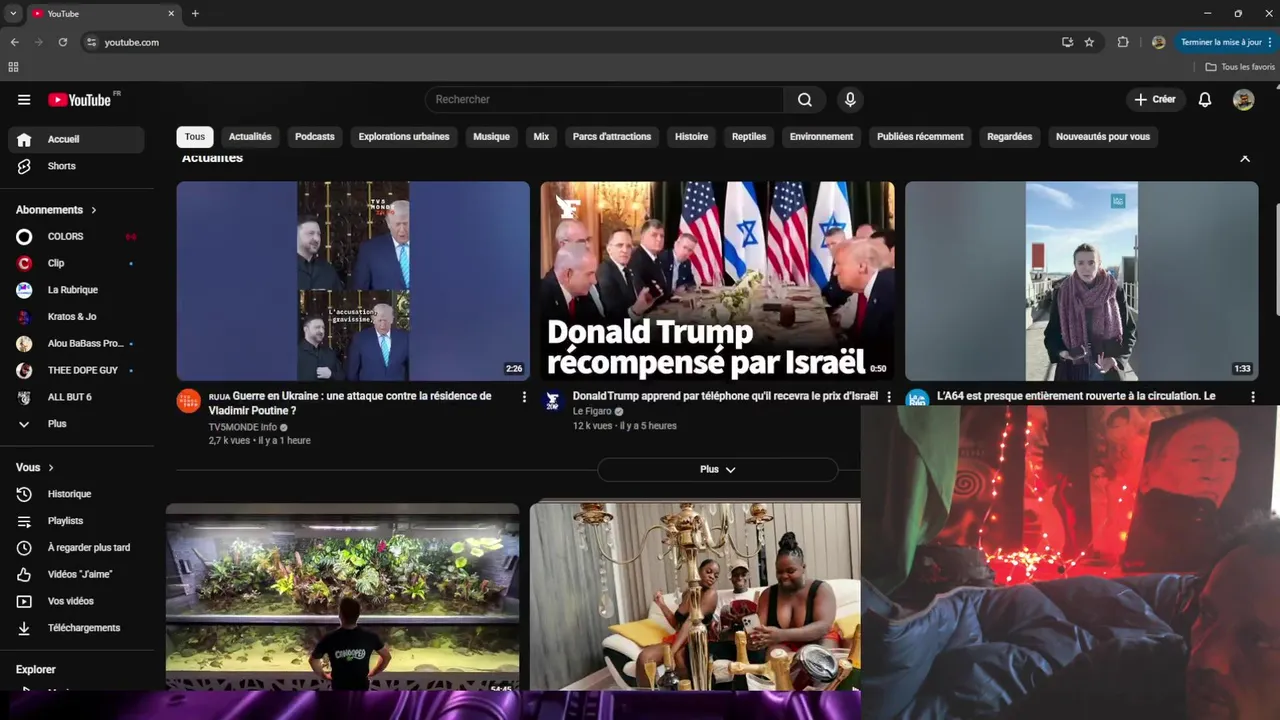Select the Histoire filter chip
This screenshot has width=1280, height=720.
coord(691,137)
